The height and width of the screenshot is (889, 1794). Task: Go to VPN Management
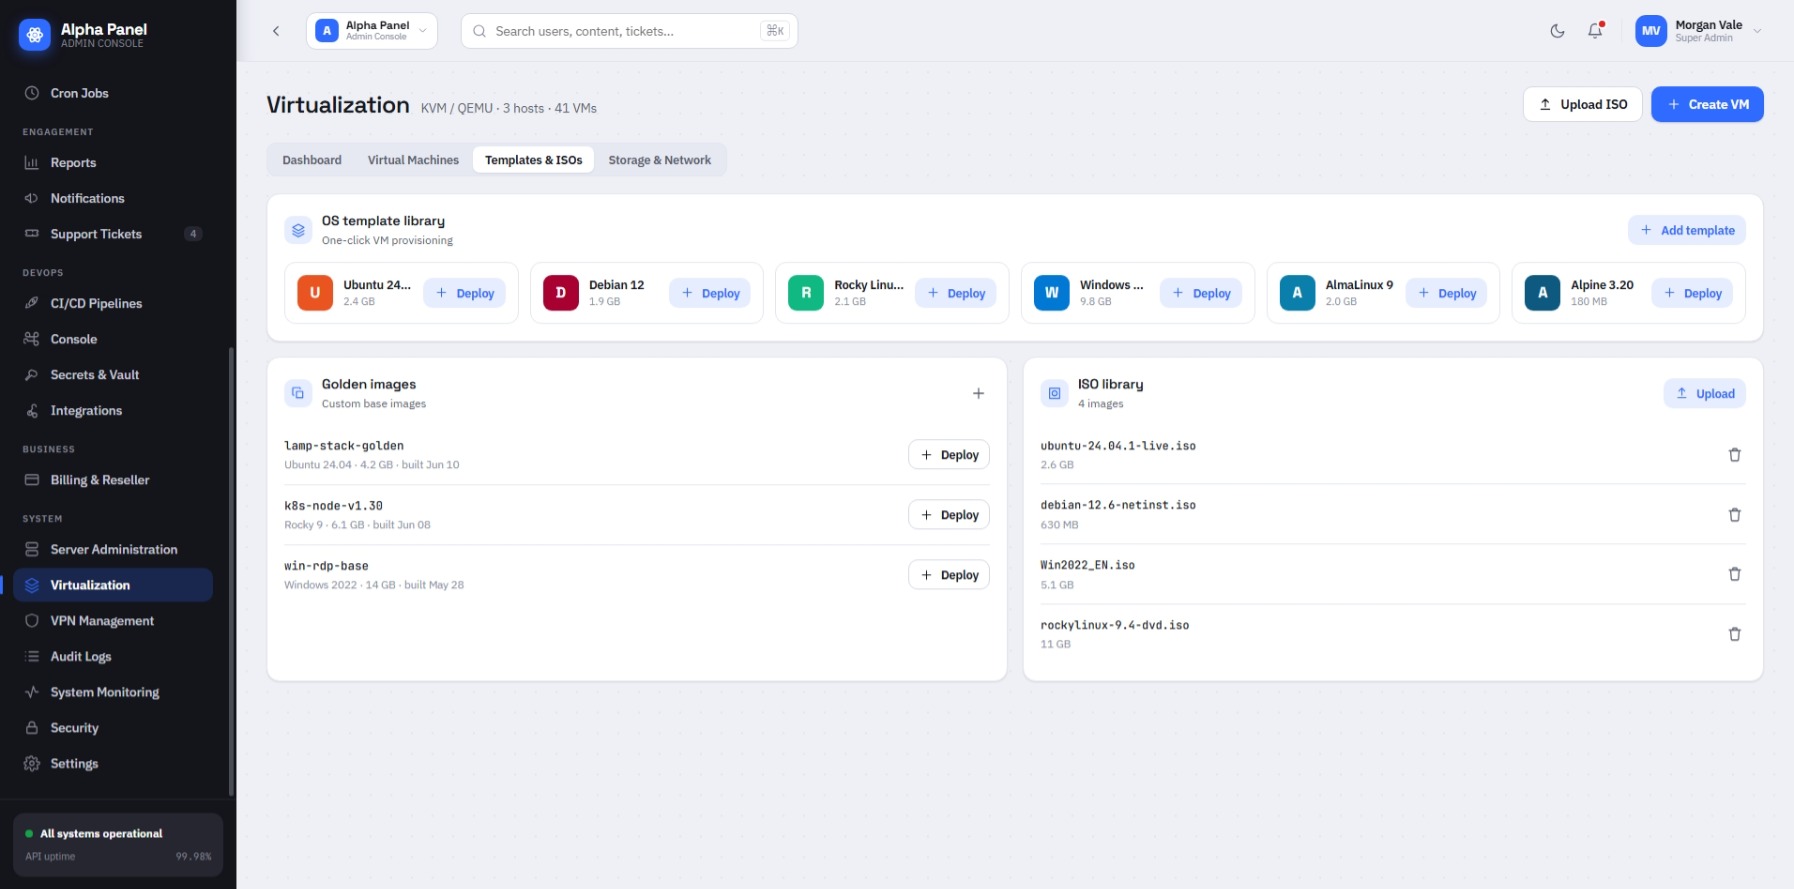(x=113, y=621)
